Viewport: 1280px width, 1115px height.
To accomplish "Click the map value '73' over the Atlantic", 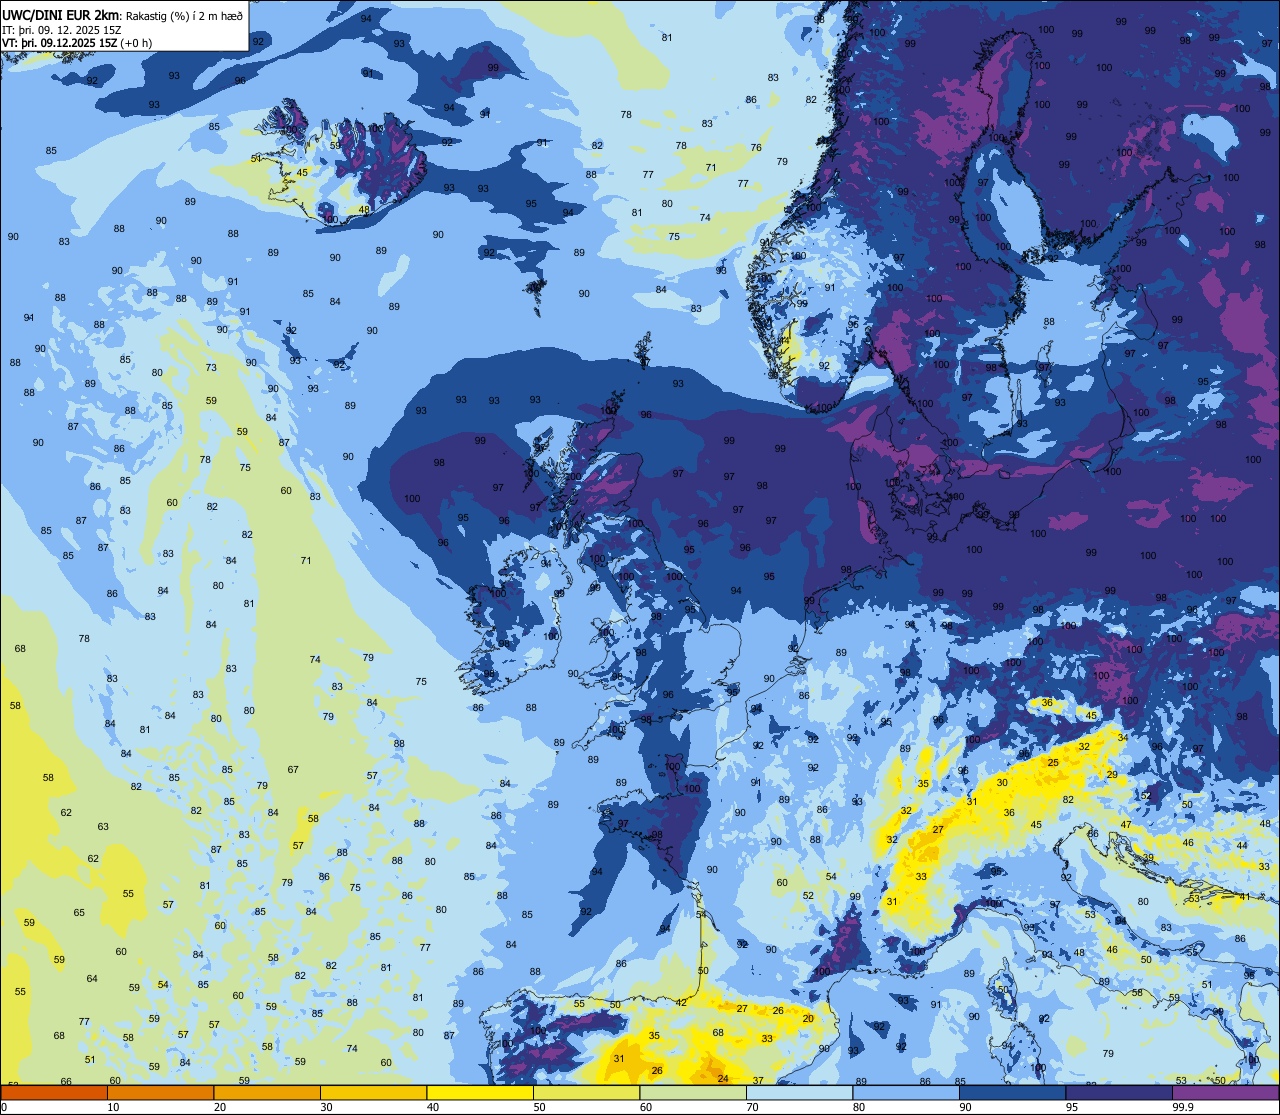I will point(211,368).
